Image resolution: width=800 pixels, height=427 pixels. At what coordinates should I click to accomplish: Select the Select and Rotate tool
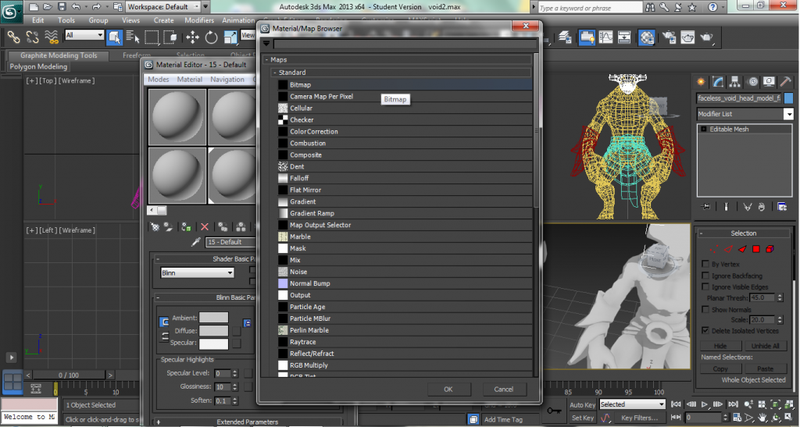pos(211,37)
